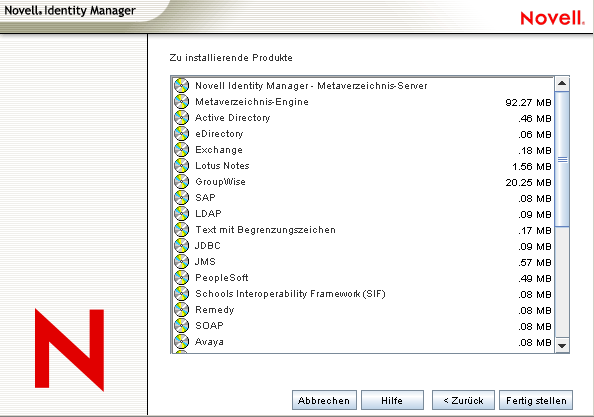This screenshot has height=417, width=594.
Task: Click the disc icon beside Schools Interoperability Framework
Action: (x=181, y=294)
